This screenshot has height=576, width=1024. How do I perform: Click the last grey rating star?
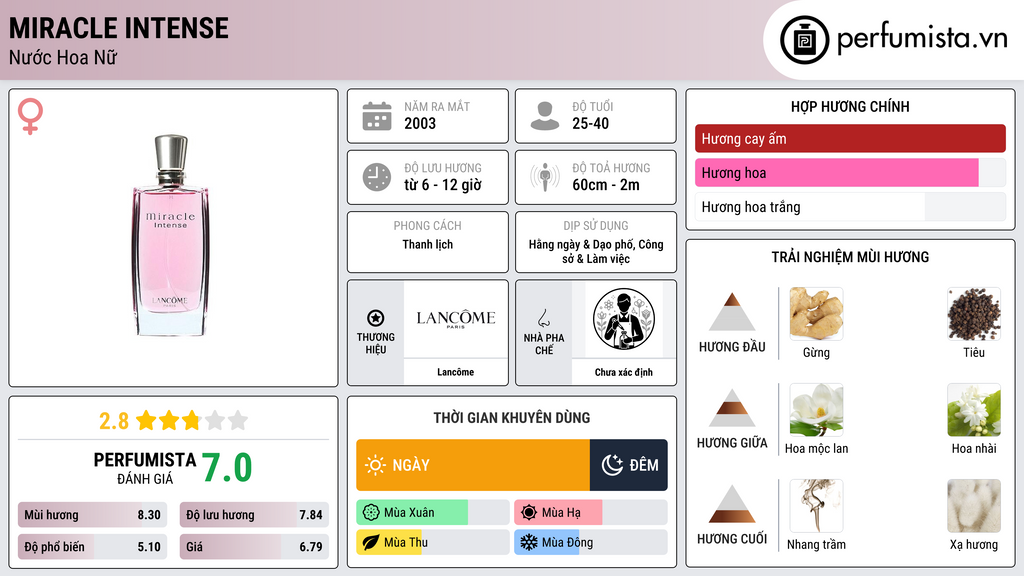[238, 420]
